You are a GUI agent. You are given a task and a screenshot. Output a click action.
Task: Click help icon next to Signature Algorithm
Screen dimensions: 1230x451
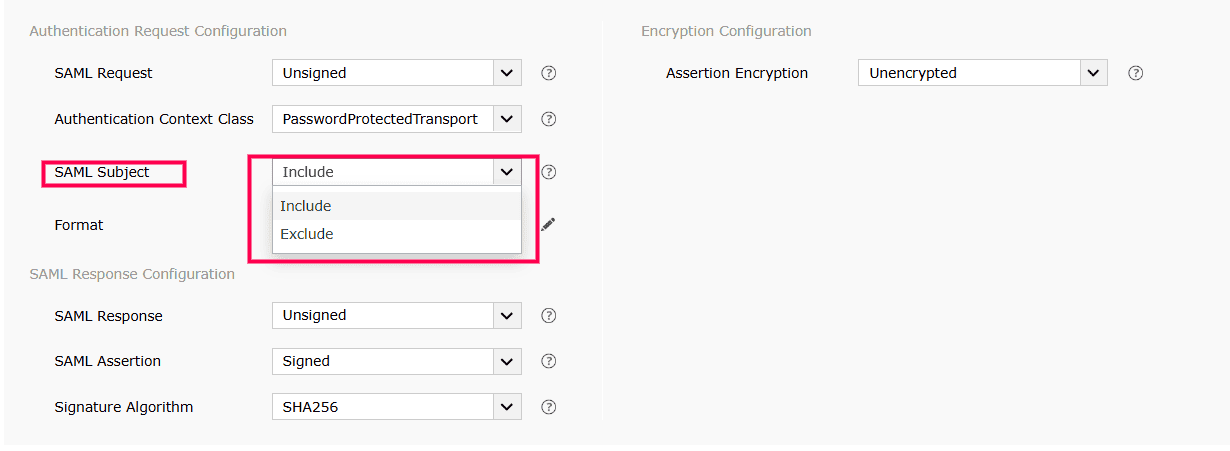(548, 407)
